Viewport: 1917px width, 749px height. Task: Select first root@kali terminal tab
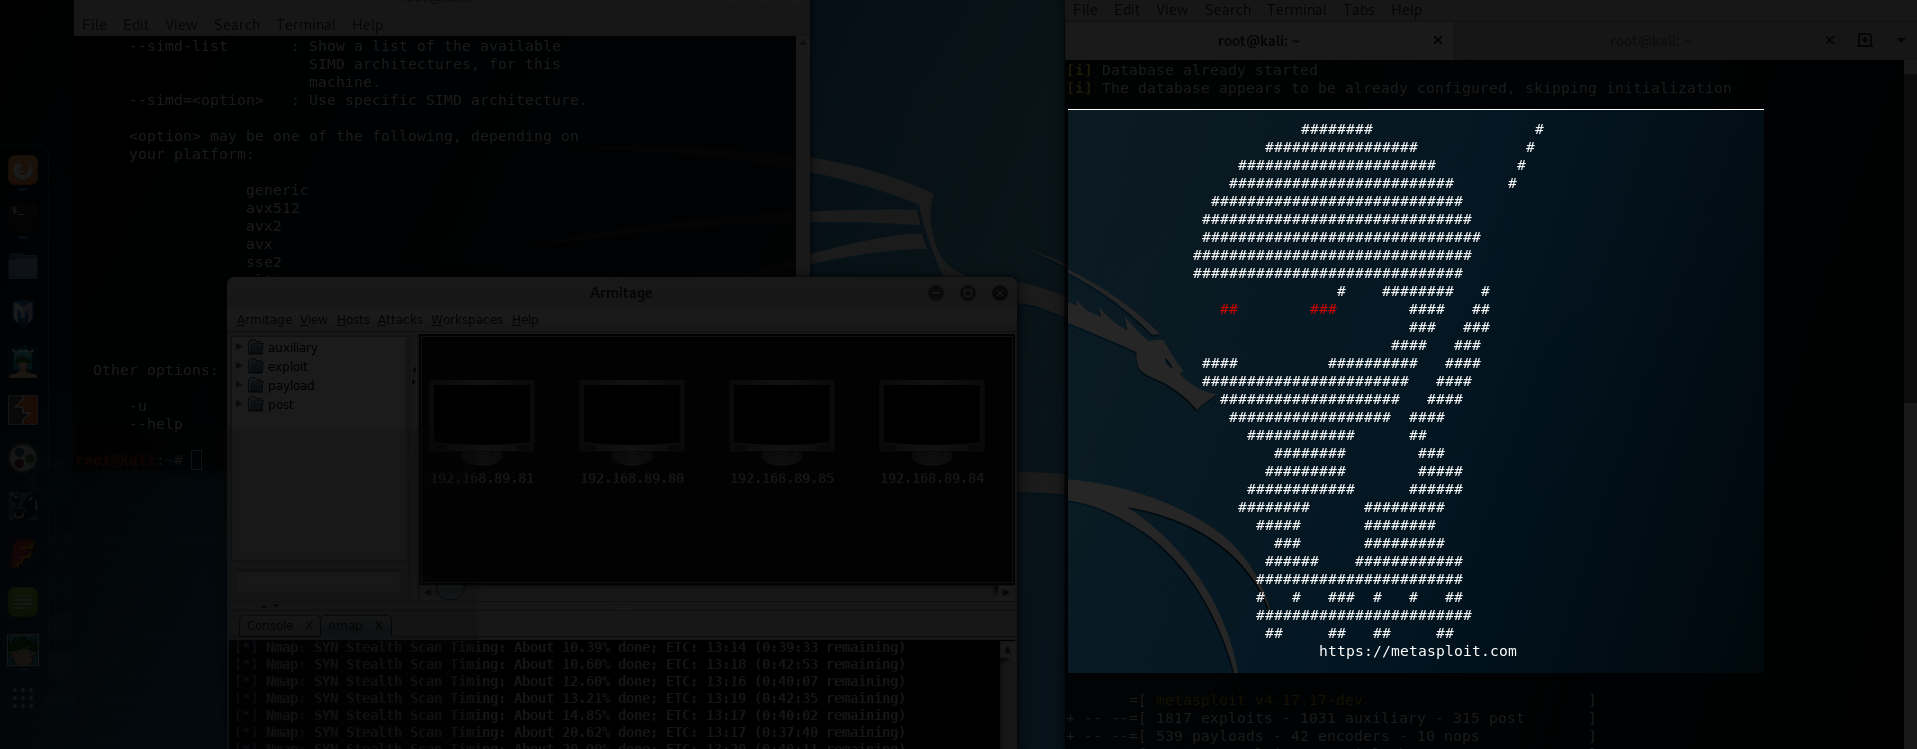click(1259, 40)
